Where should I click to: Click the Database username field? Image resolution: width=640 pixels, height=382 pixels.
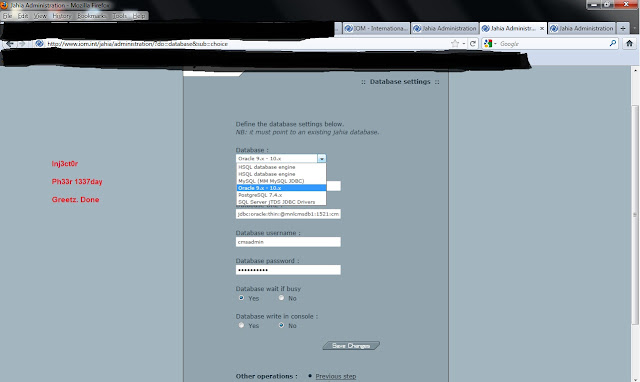pos(288,242)
